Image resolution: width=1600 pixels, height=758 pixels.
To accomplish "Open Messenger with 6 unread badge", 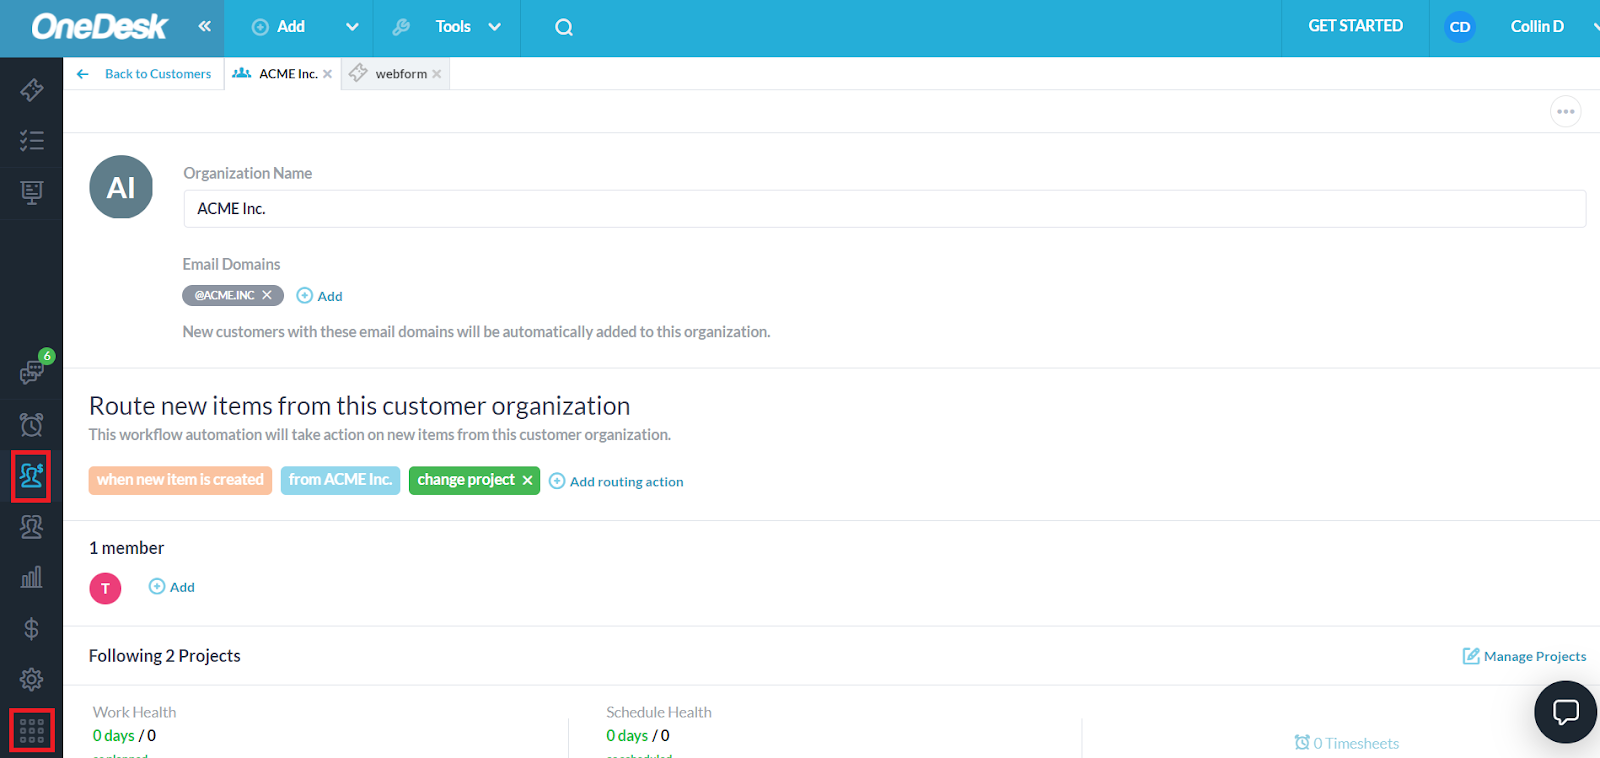I will tap(32, 372).
